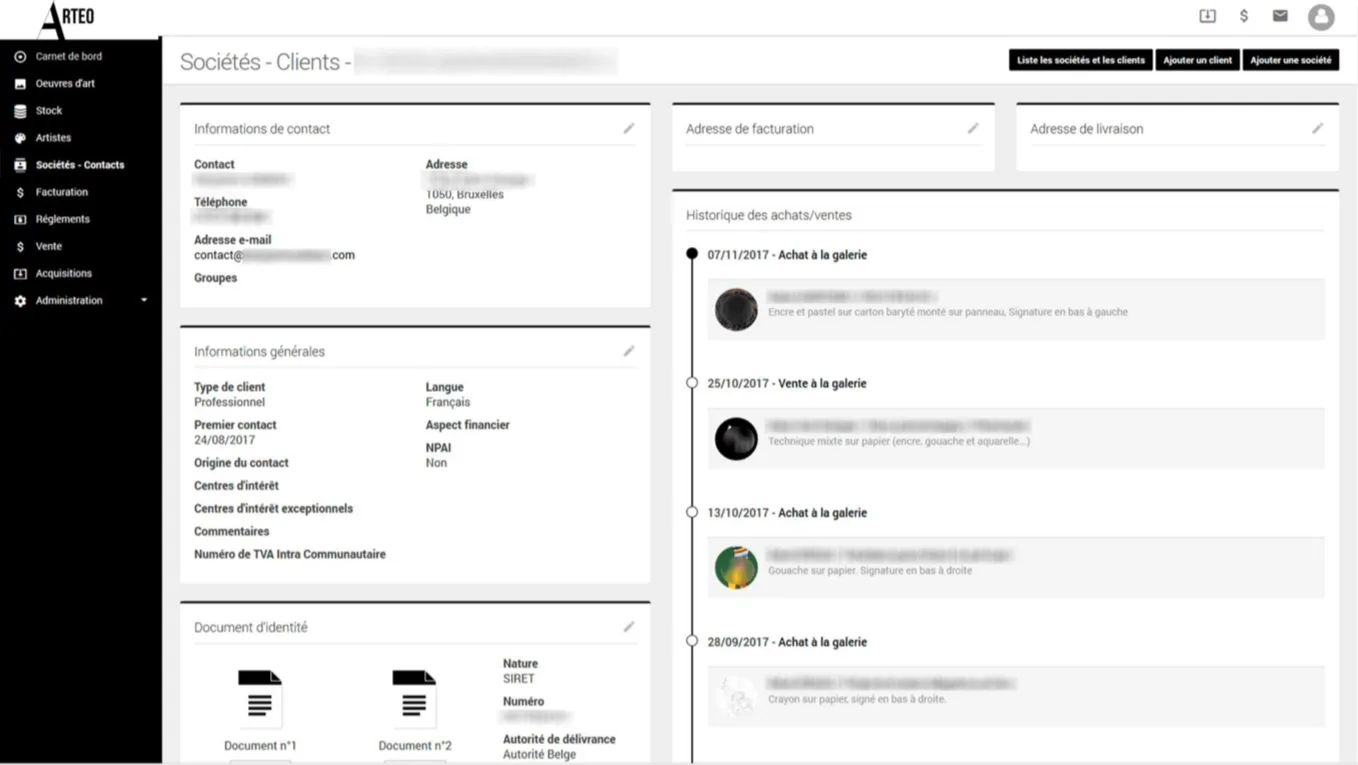Open artwork thumbnail for 25/10/2017 sale

click(736, 439)
